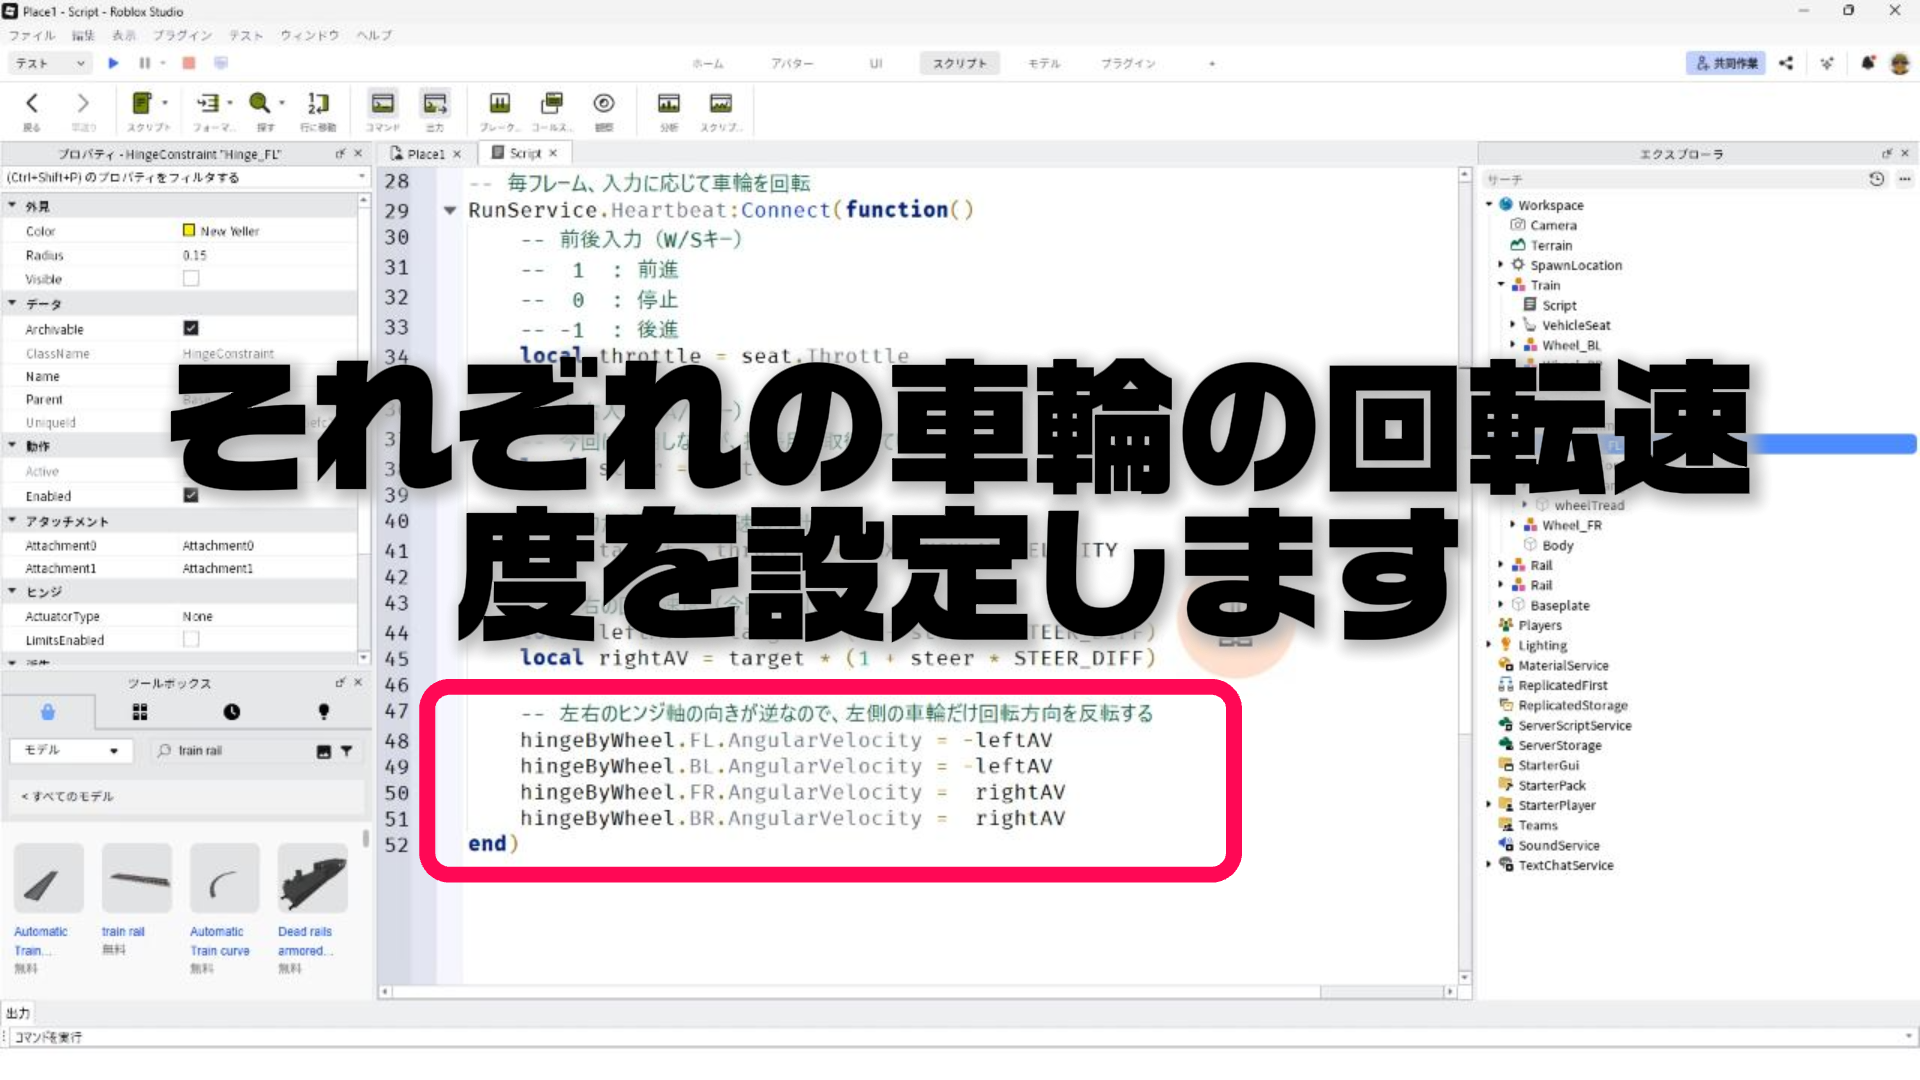Expand the Wheel_FR tree item
The image size is (1920, 1080).
[x=1512, y=525]
